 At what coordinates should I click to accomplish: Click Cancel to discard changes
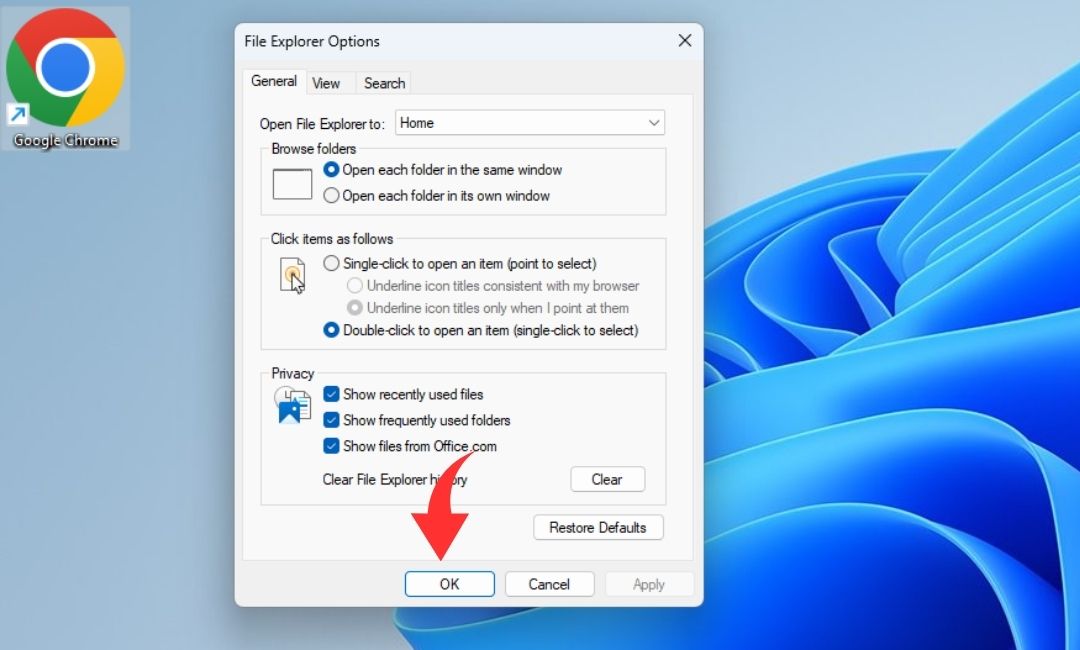pos(549,584)
